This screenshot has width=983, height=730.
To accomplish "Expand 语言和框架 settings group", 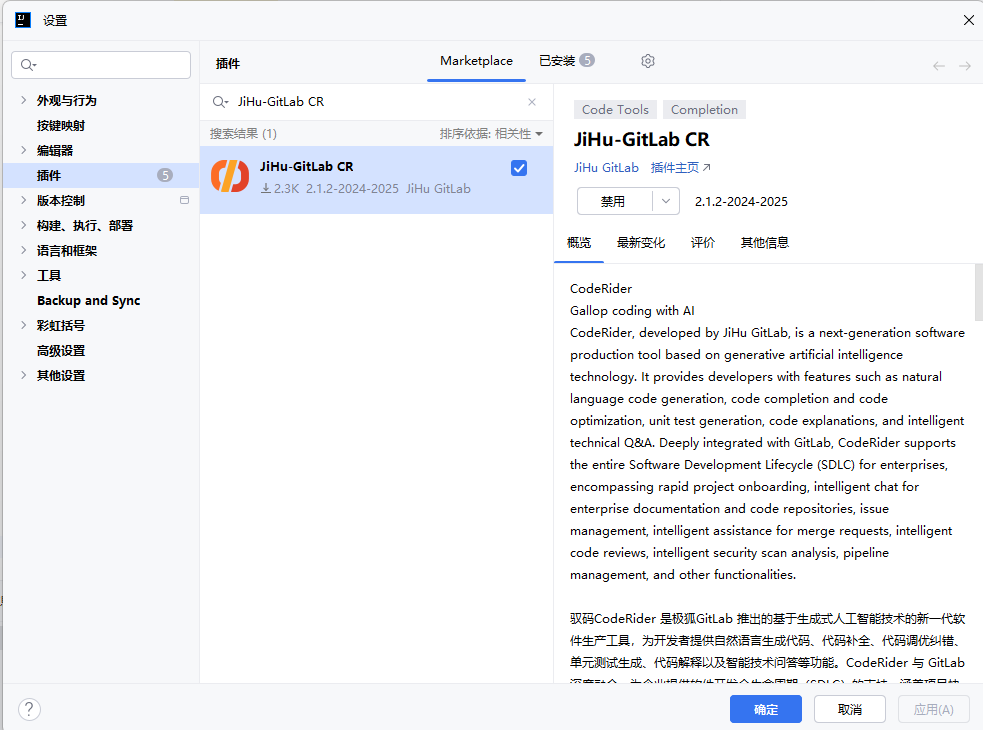I will [24, 250].
